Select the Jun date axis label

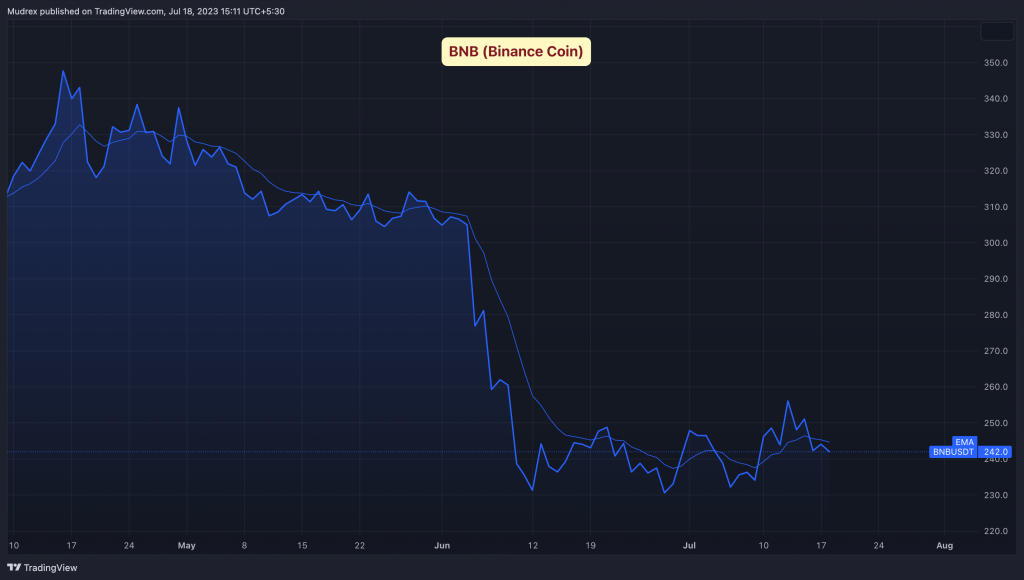coord(442,545)
